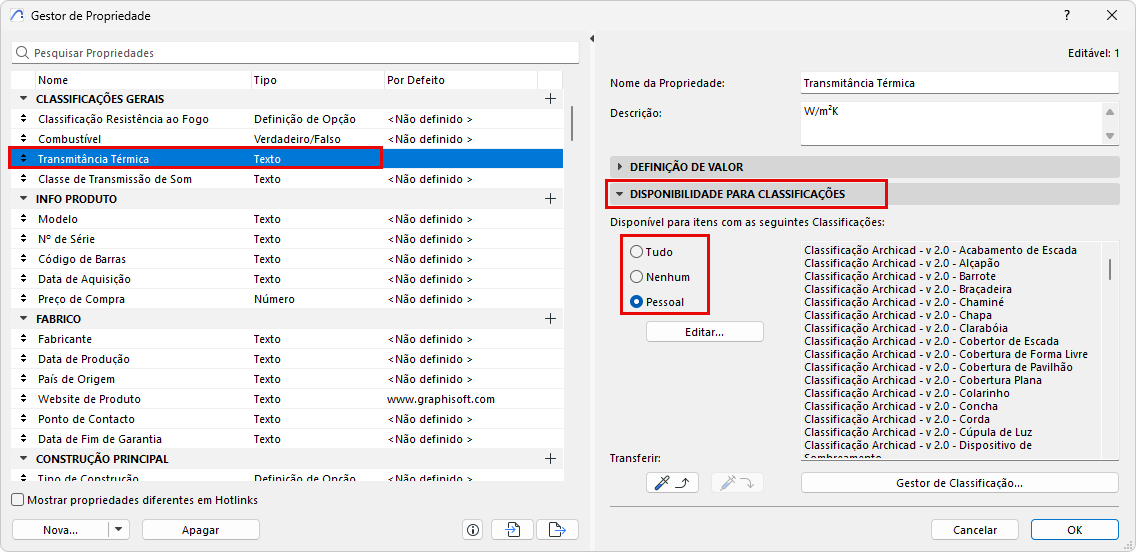Image resolution: width=1136 pixels, height=552 pixels.
Task: Select the Data de Aquisição property
Action: (x=288, y=279)
